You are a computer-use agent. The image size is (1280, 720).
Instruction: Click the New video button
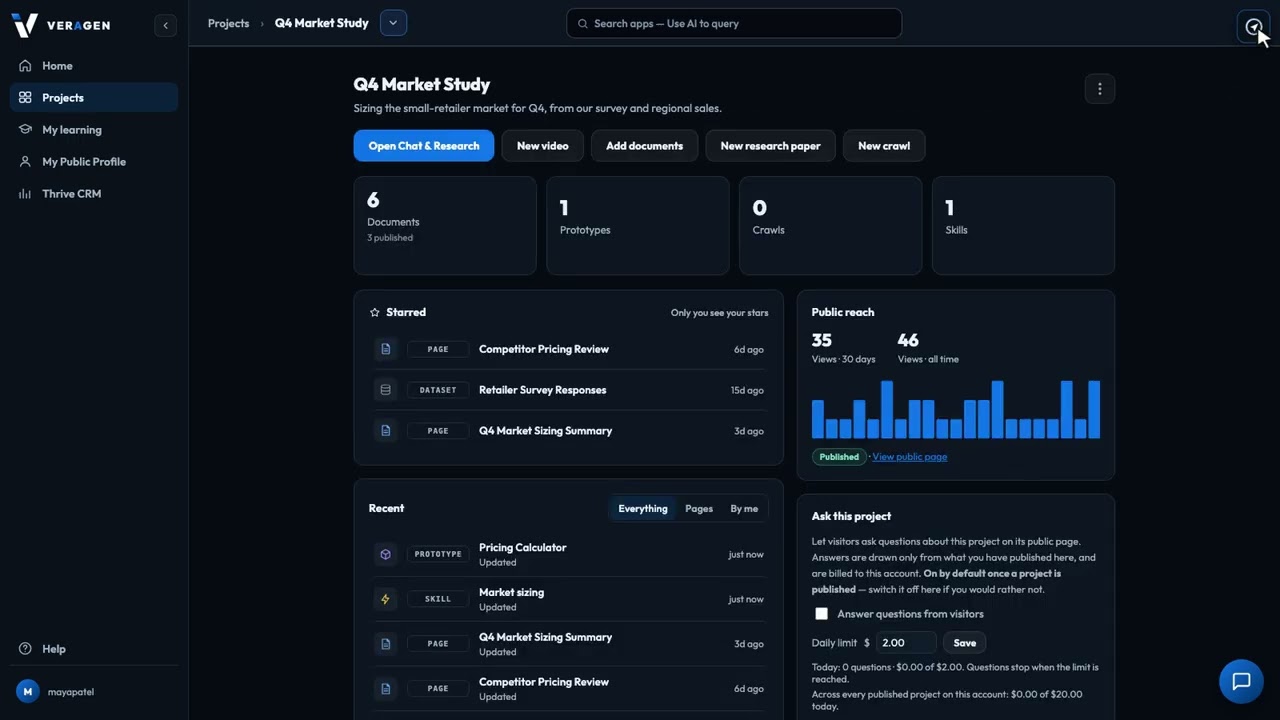(x=543, y=146)
